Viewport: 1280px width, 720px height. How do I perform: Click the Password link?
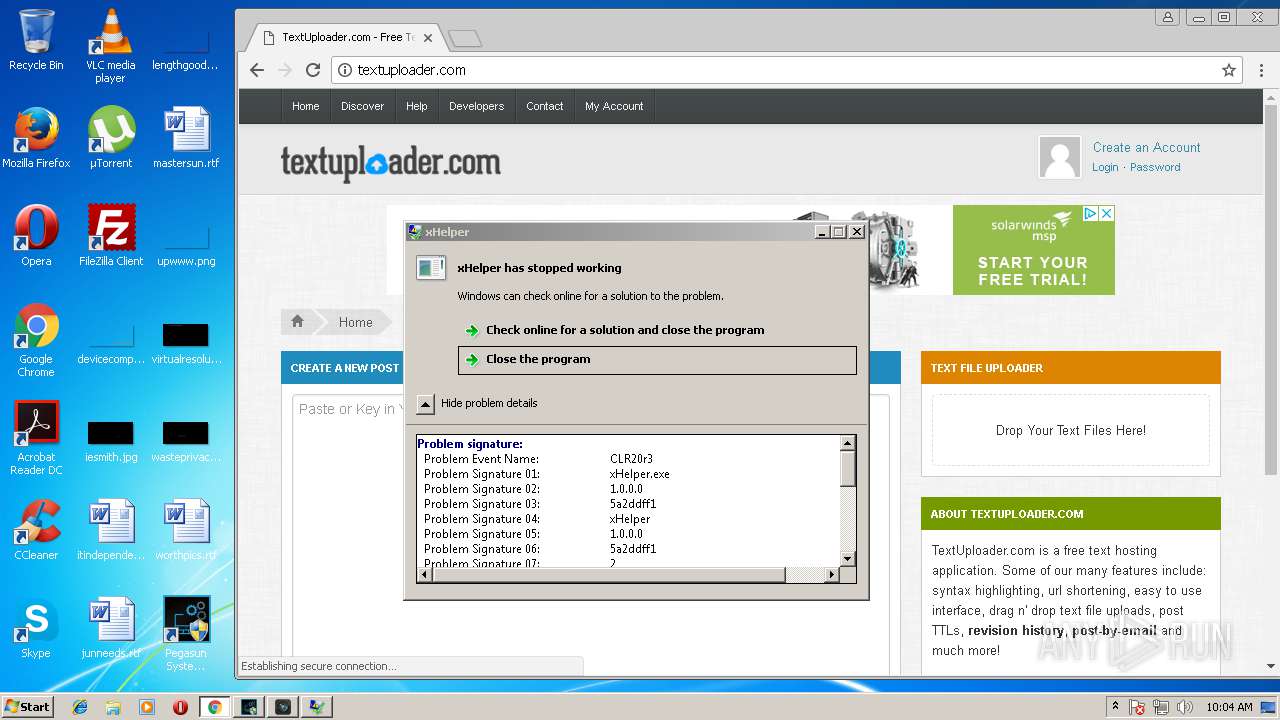[1155, 167]
